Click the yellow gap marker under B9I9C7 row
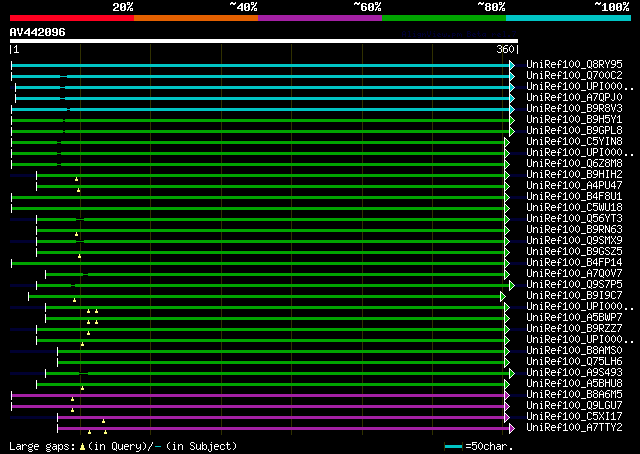 click(x=74, y=301)
